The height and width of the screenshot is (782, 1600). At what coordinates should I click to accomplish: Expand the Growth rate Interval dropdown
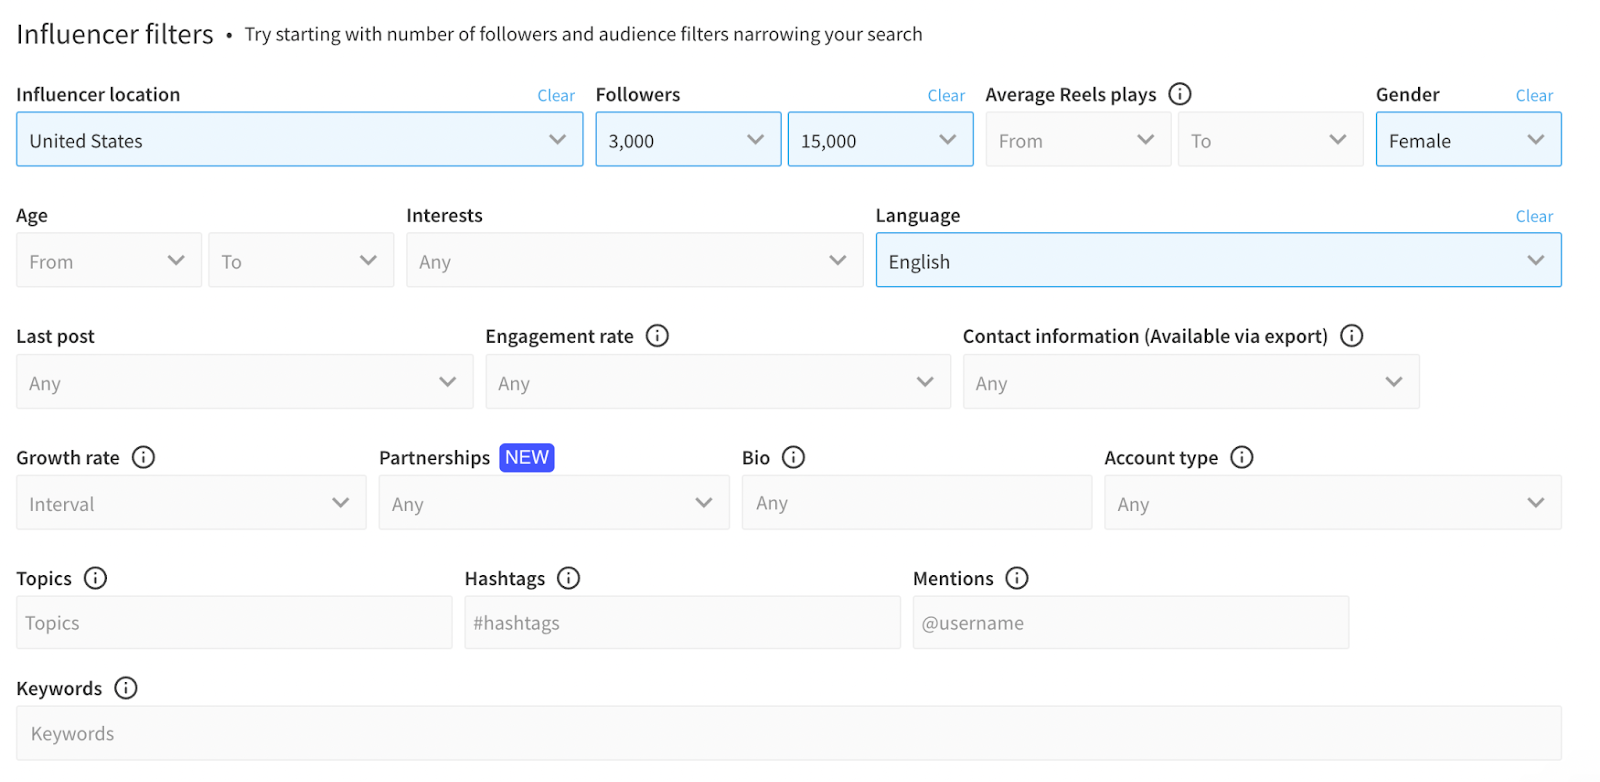coord(190,503)
